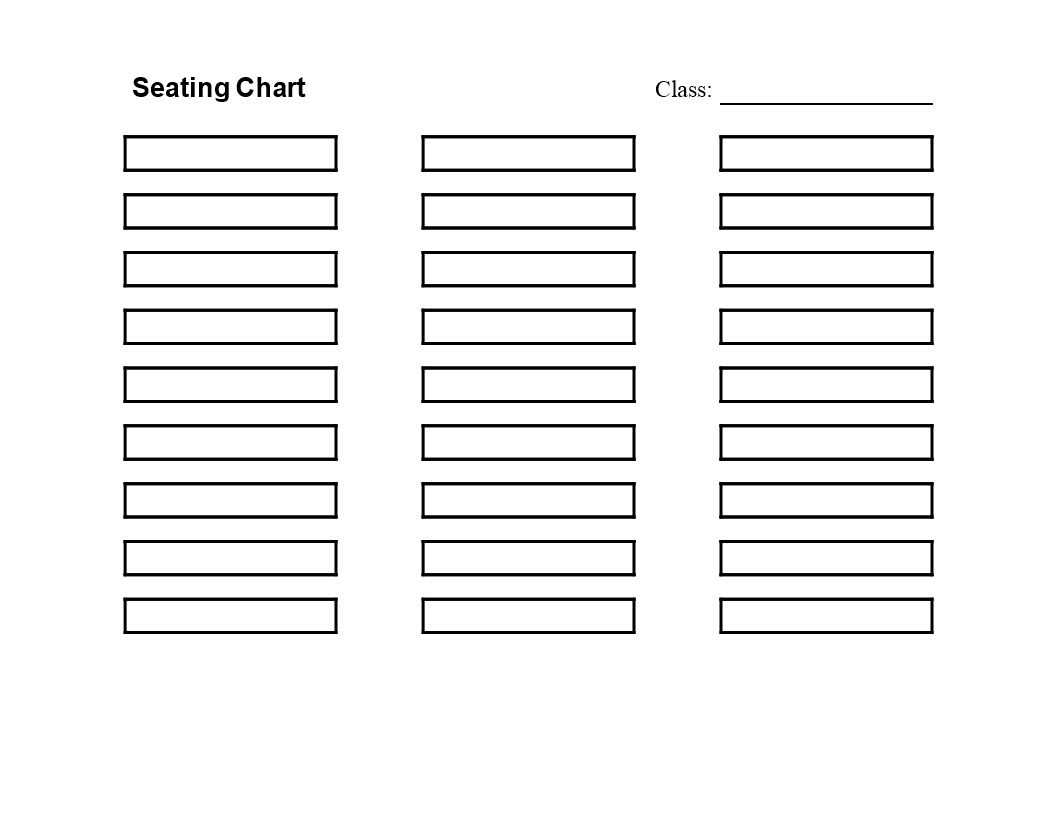Screen dimensions: 1056x816
Task: Click the bottom box in the right column
Action: (x=826, y=616)
